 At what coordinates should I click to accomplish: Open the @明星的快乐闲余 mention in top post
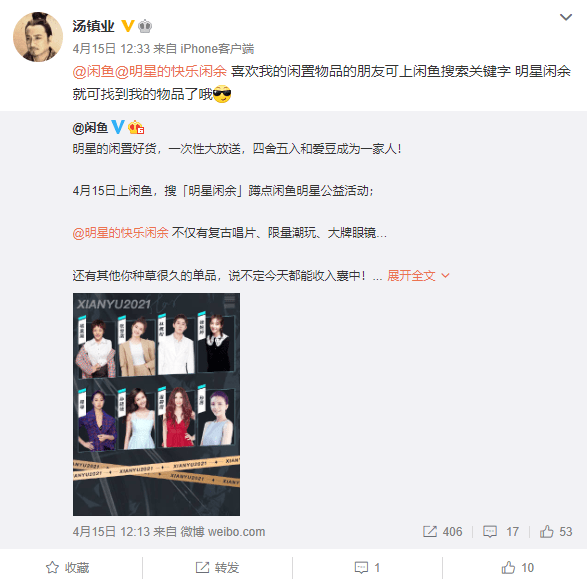click(x=170, y=71)
